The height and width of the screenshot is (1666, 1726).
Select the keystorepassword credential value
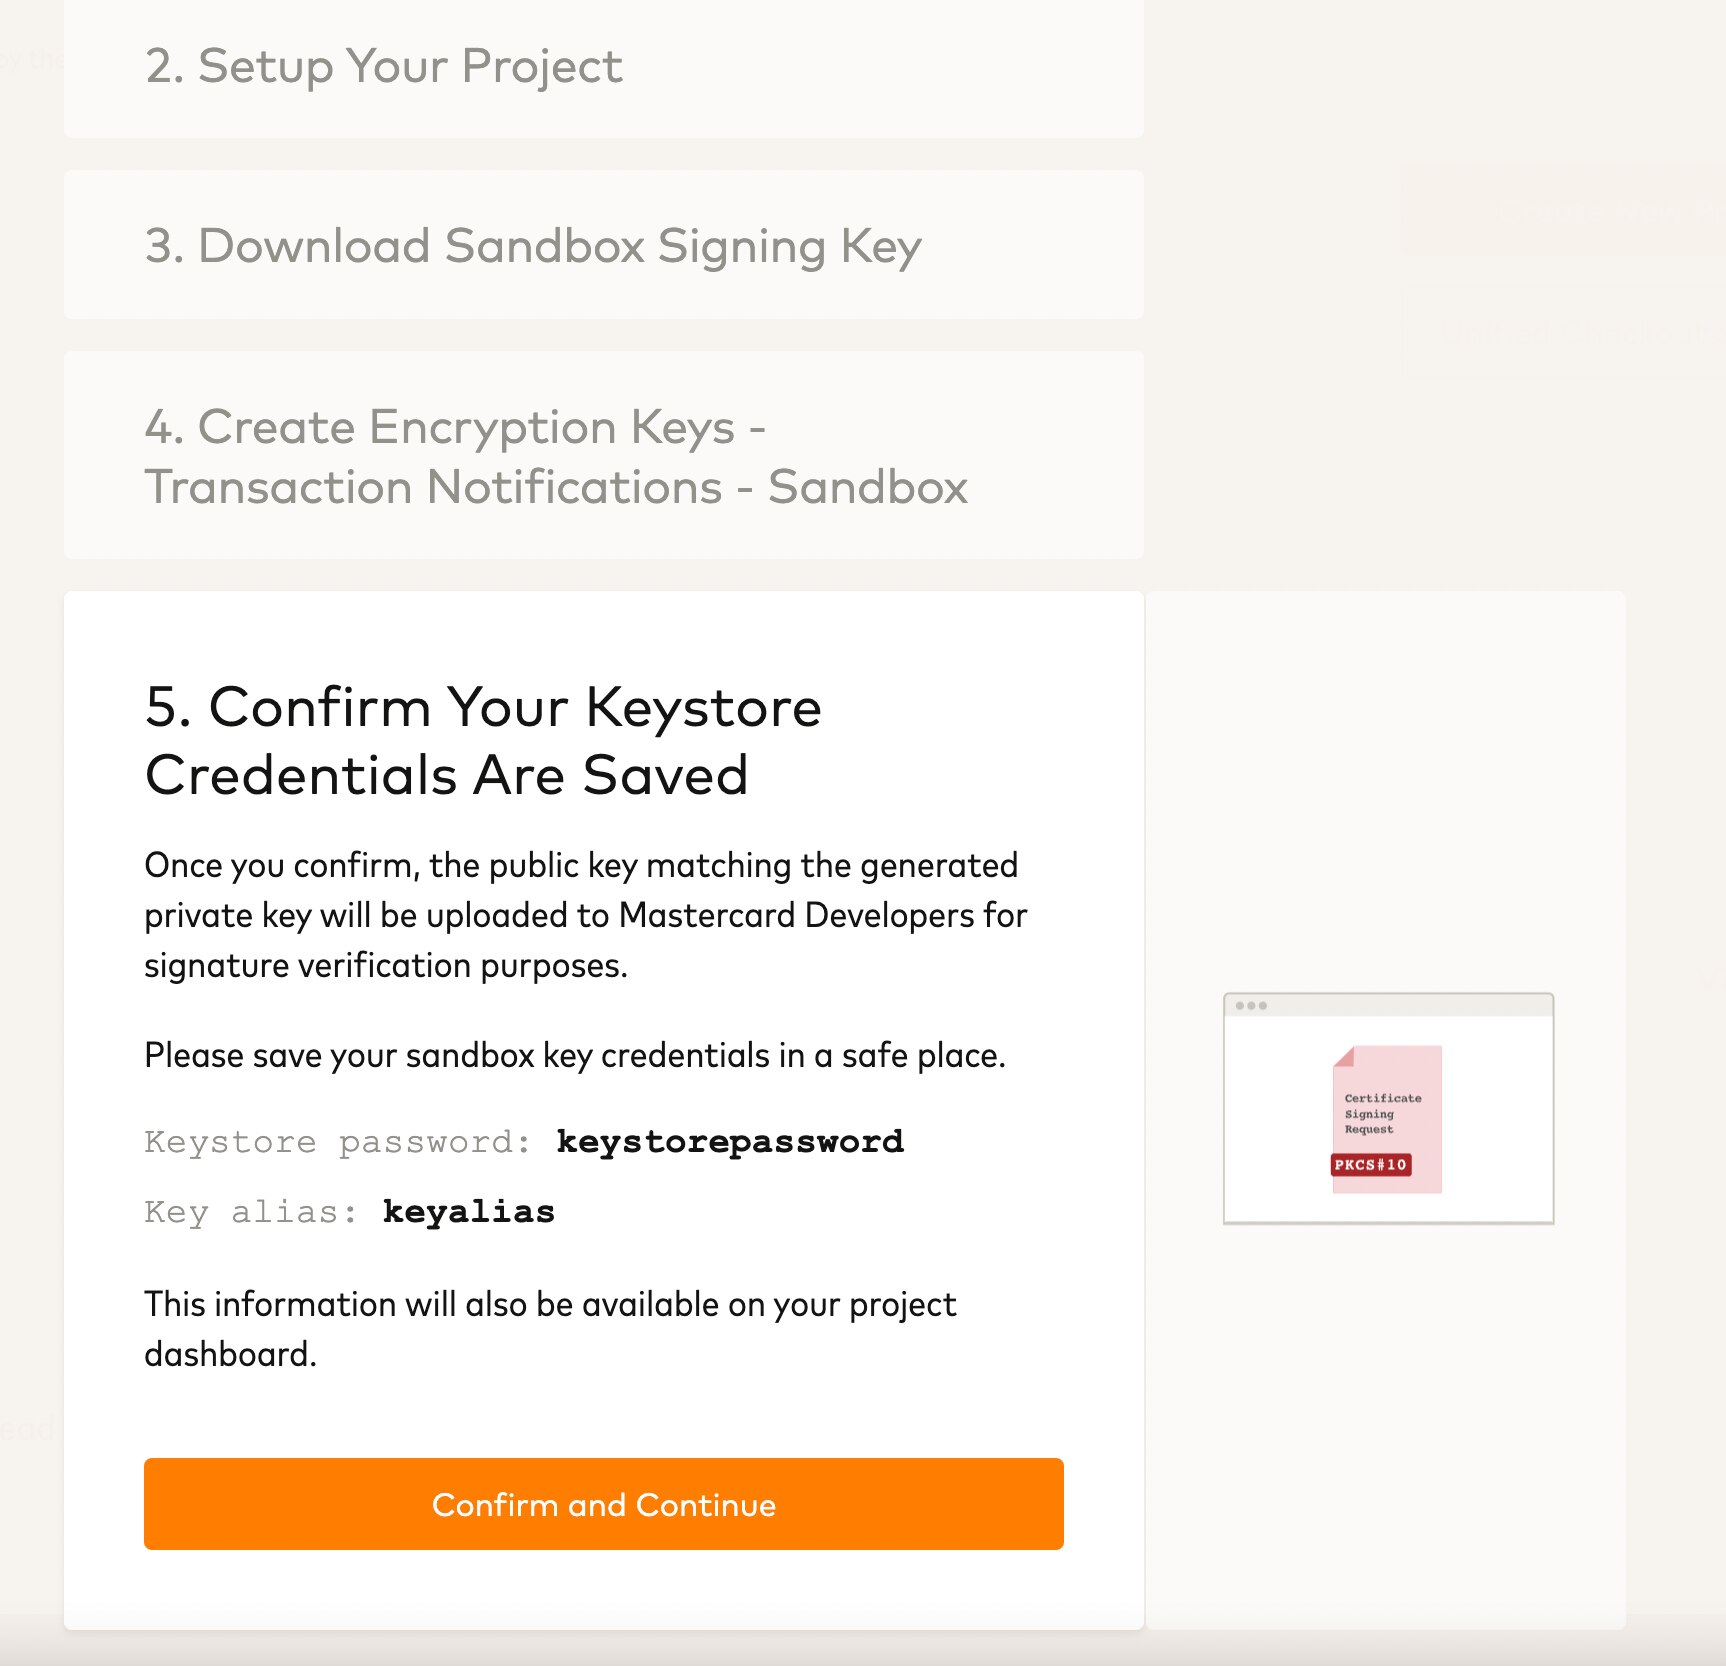click(730, 1141)
